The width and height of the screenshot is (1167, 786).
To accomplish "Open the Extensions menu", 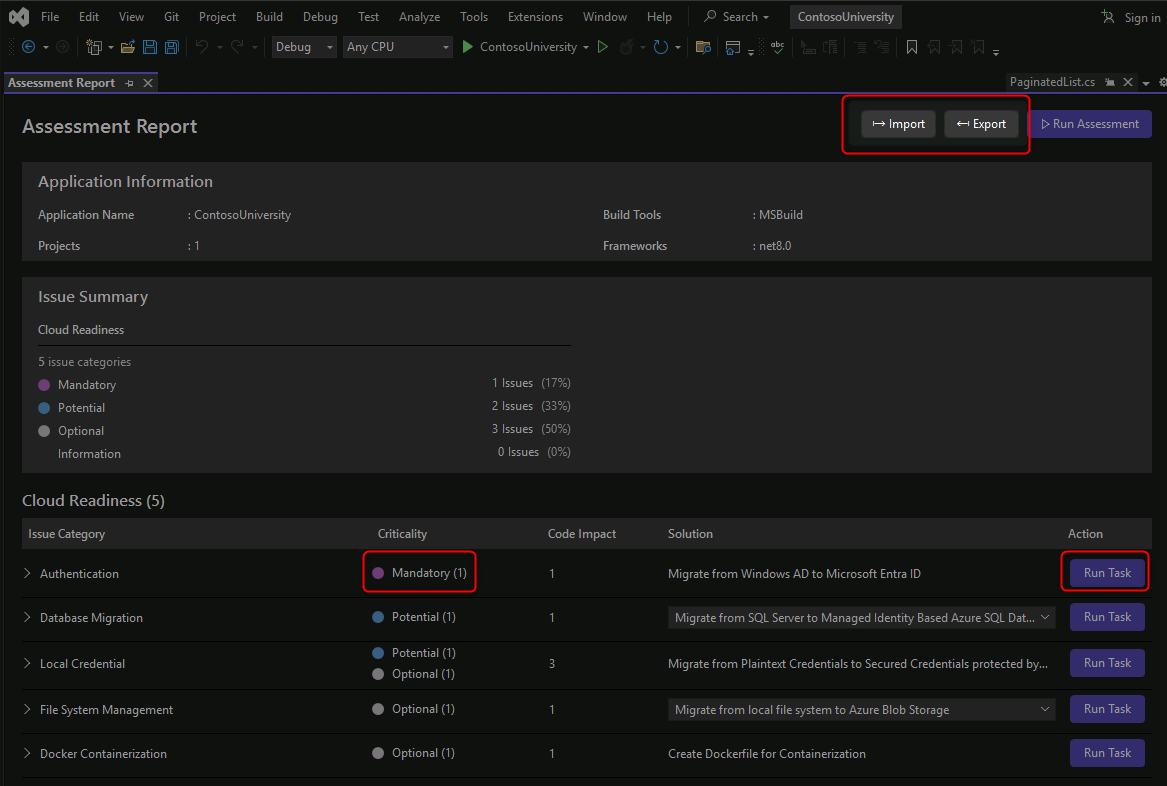I will tap(535, 16).
